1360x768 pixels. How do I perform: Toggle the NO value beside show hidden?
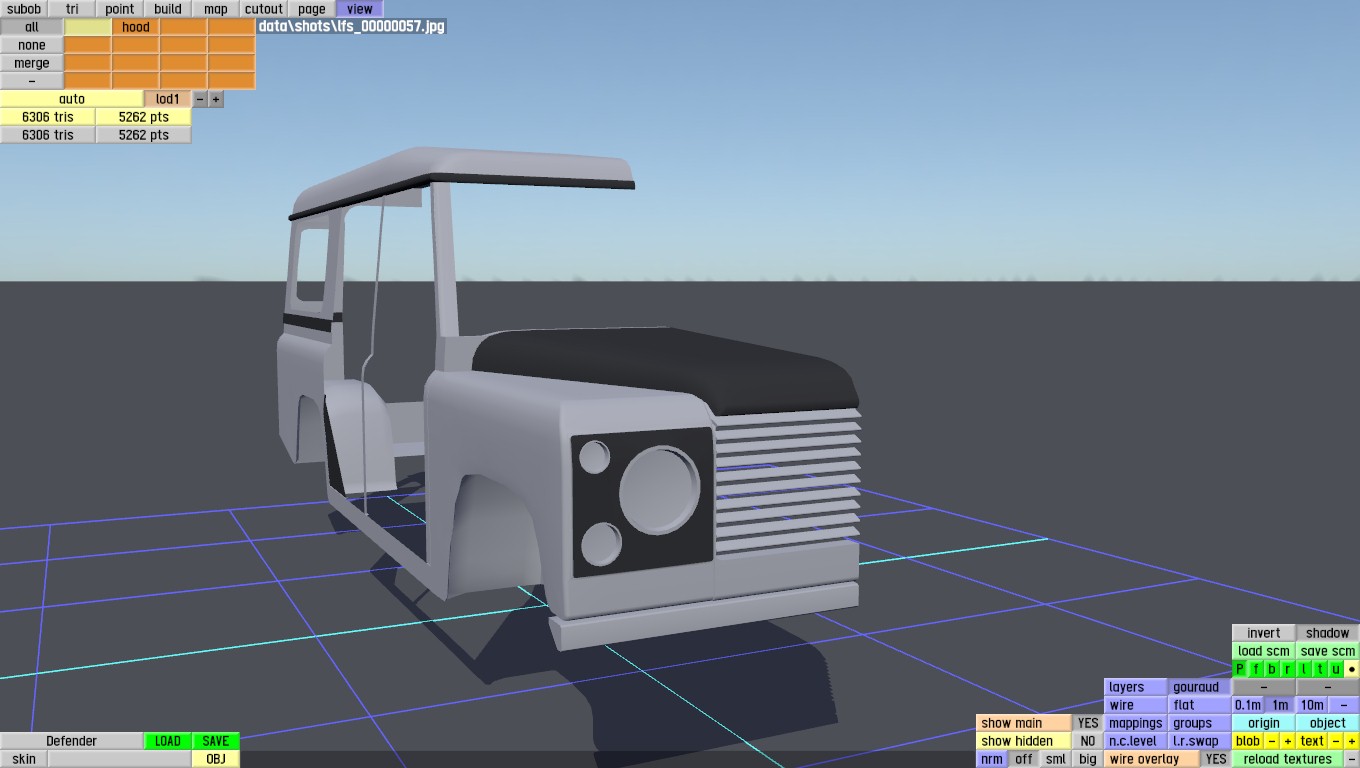click(x=1088, y=741)
